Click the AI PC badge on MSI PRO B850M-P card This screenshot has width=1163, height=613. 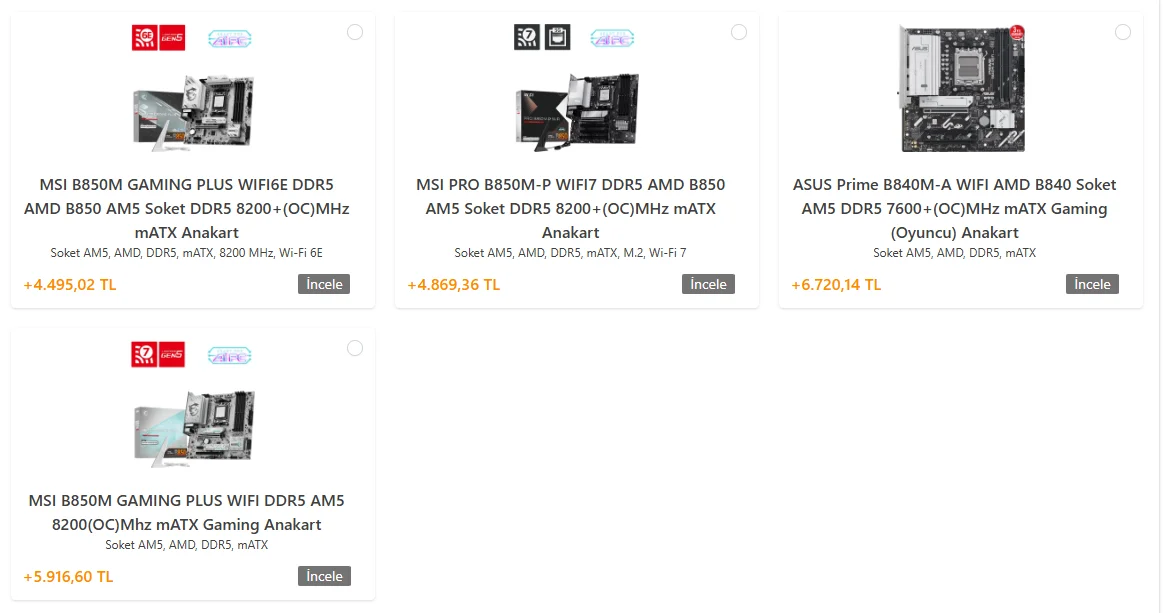[612, 39]
